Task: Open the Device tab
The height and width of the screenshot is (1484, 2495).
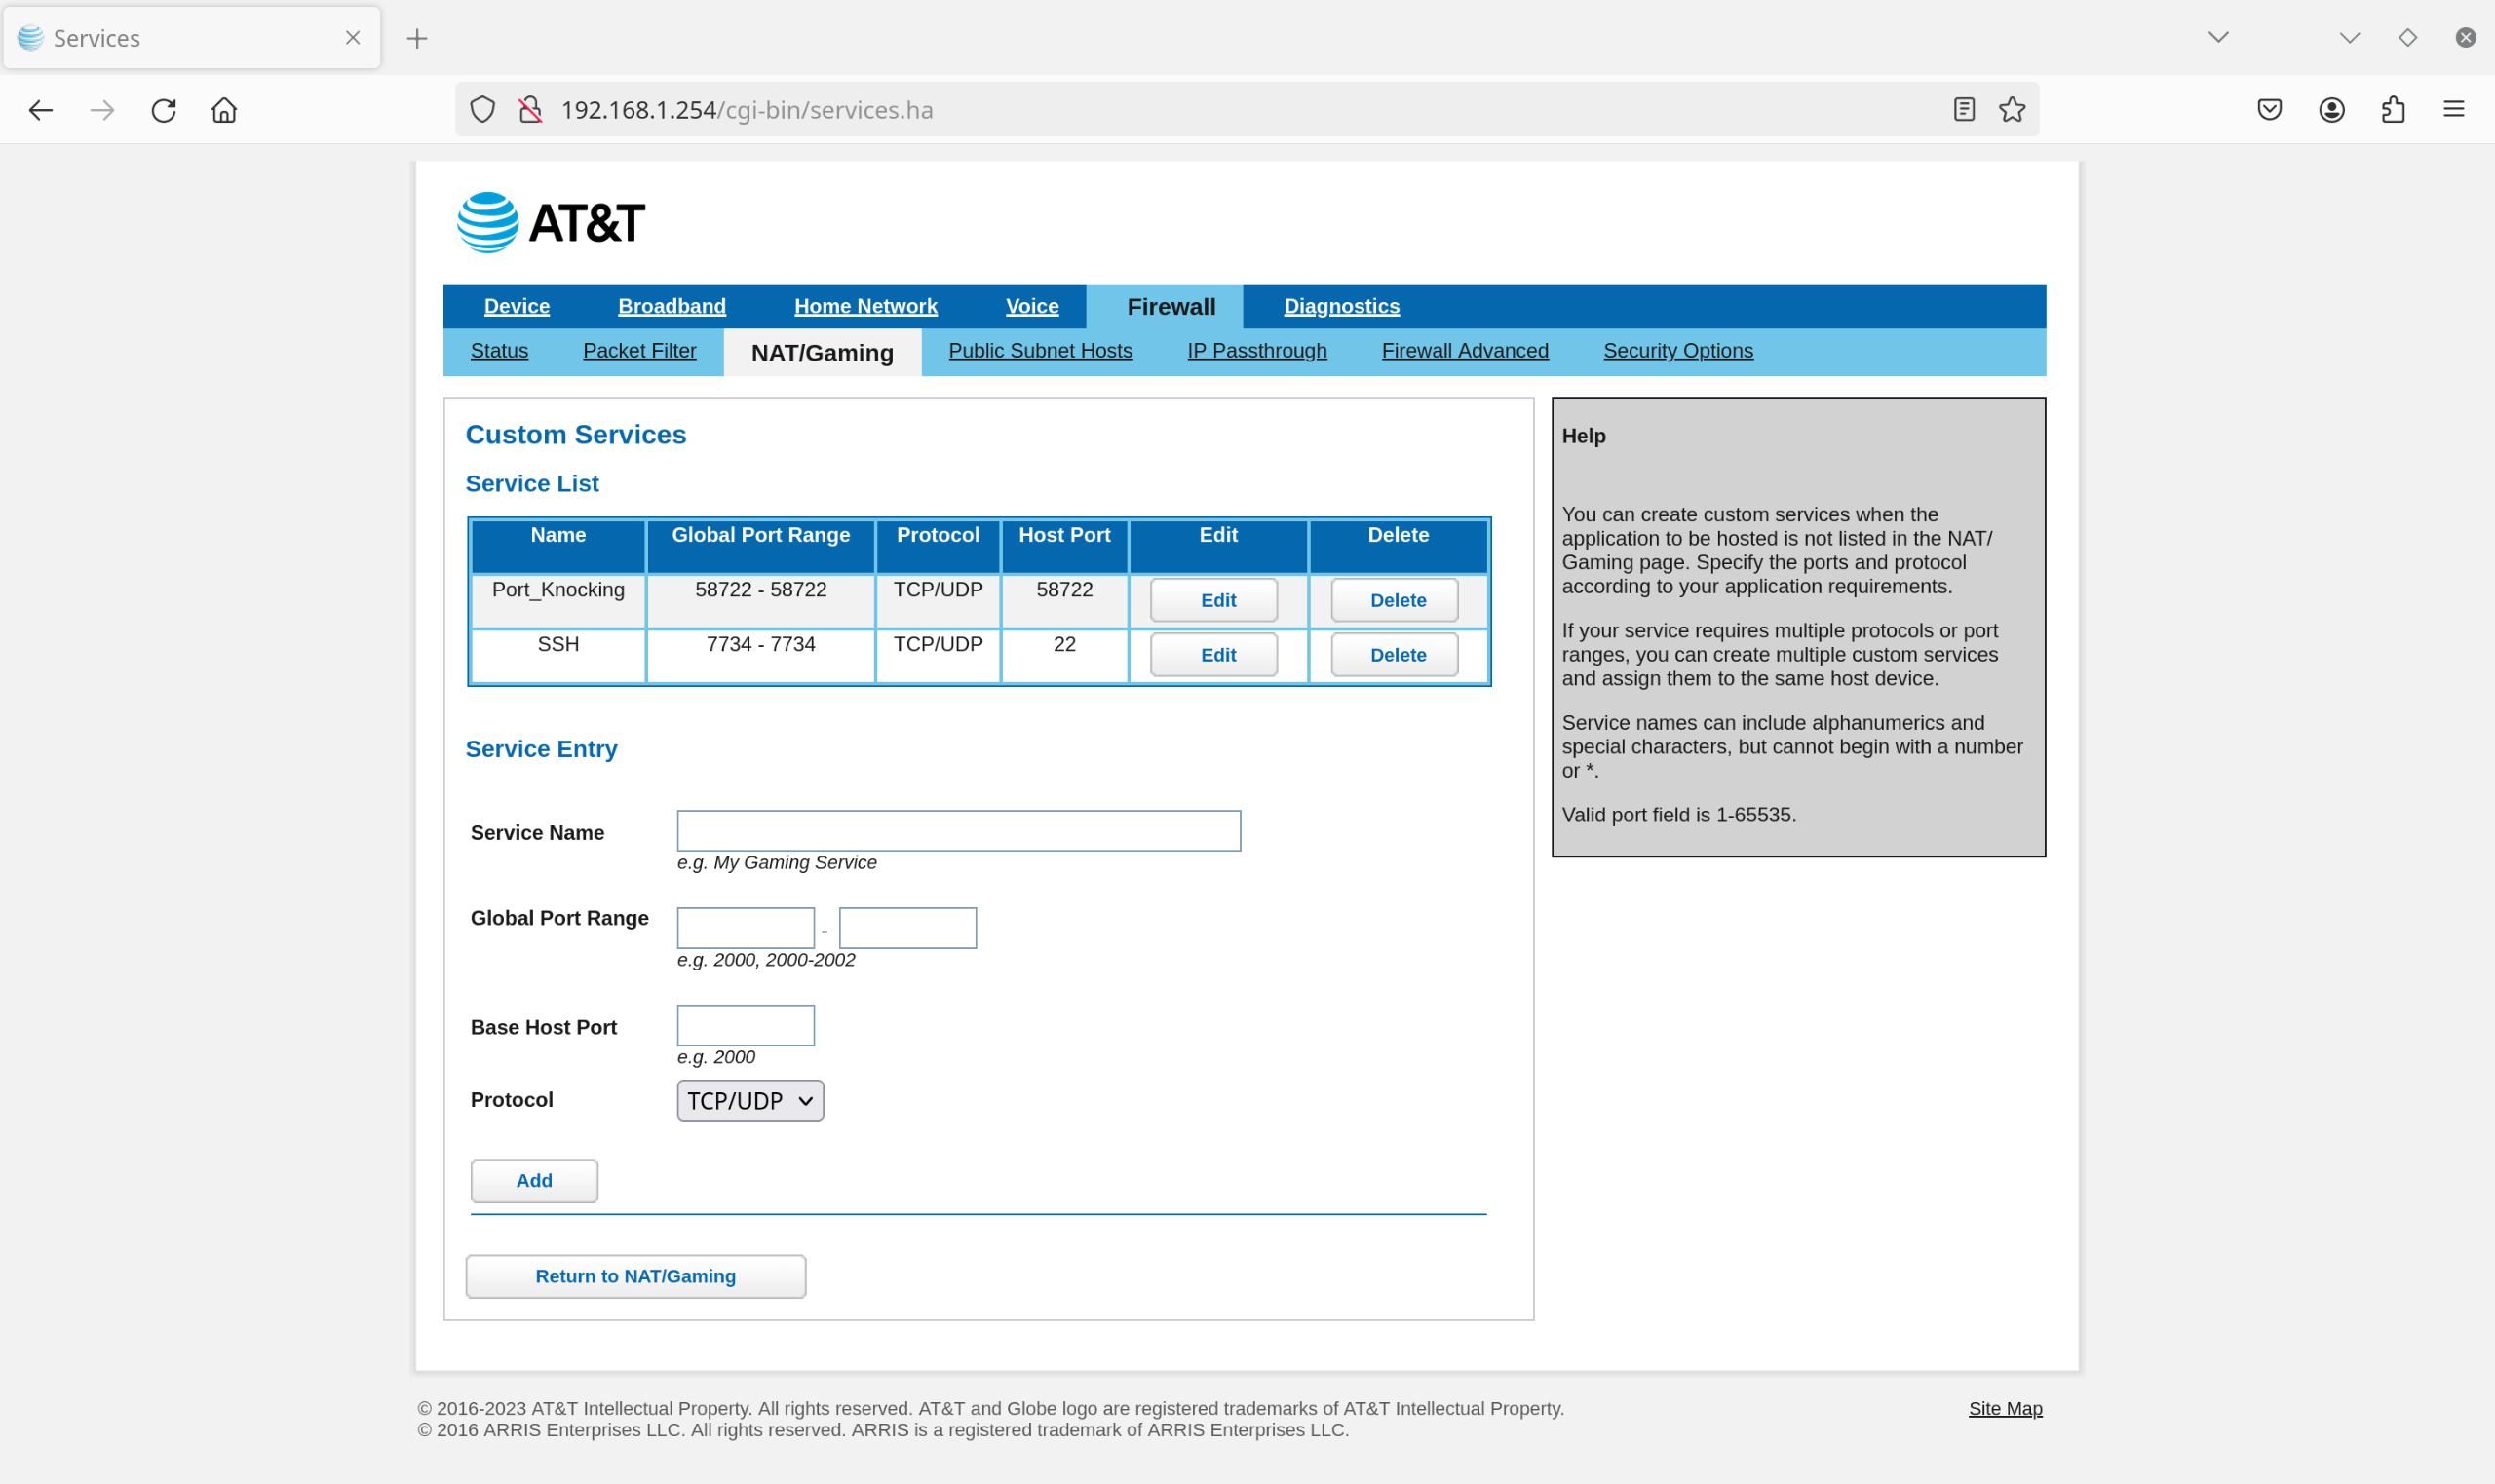Action: click(517, 306)
